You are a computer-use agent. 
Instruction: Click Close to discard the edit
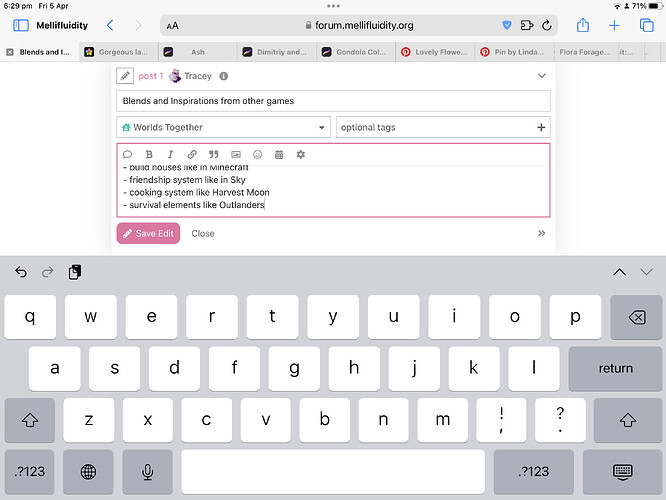click(x=203, y=233)
